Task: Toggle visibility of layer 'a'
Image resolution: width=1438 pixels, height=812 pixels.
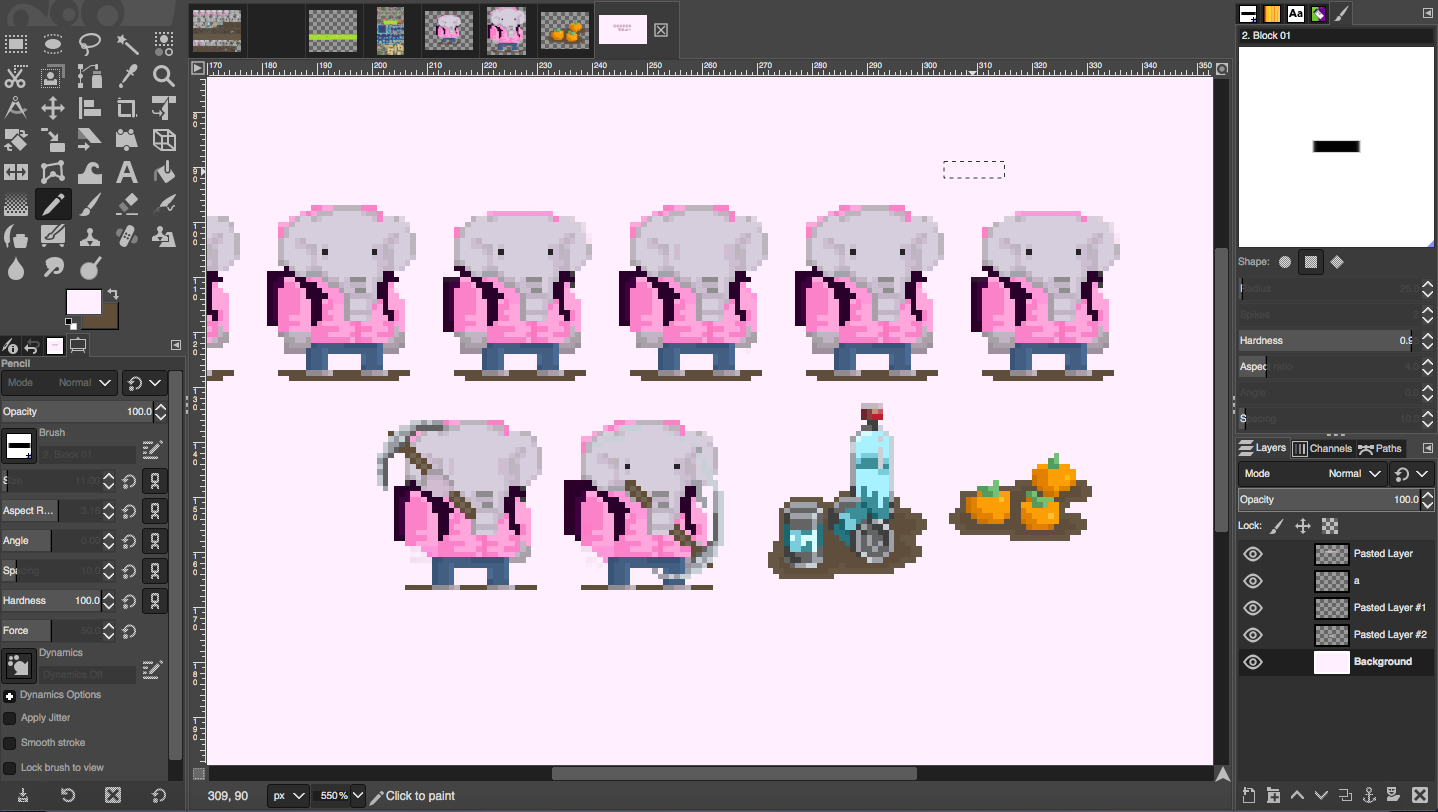Action: click(1253, 581)
